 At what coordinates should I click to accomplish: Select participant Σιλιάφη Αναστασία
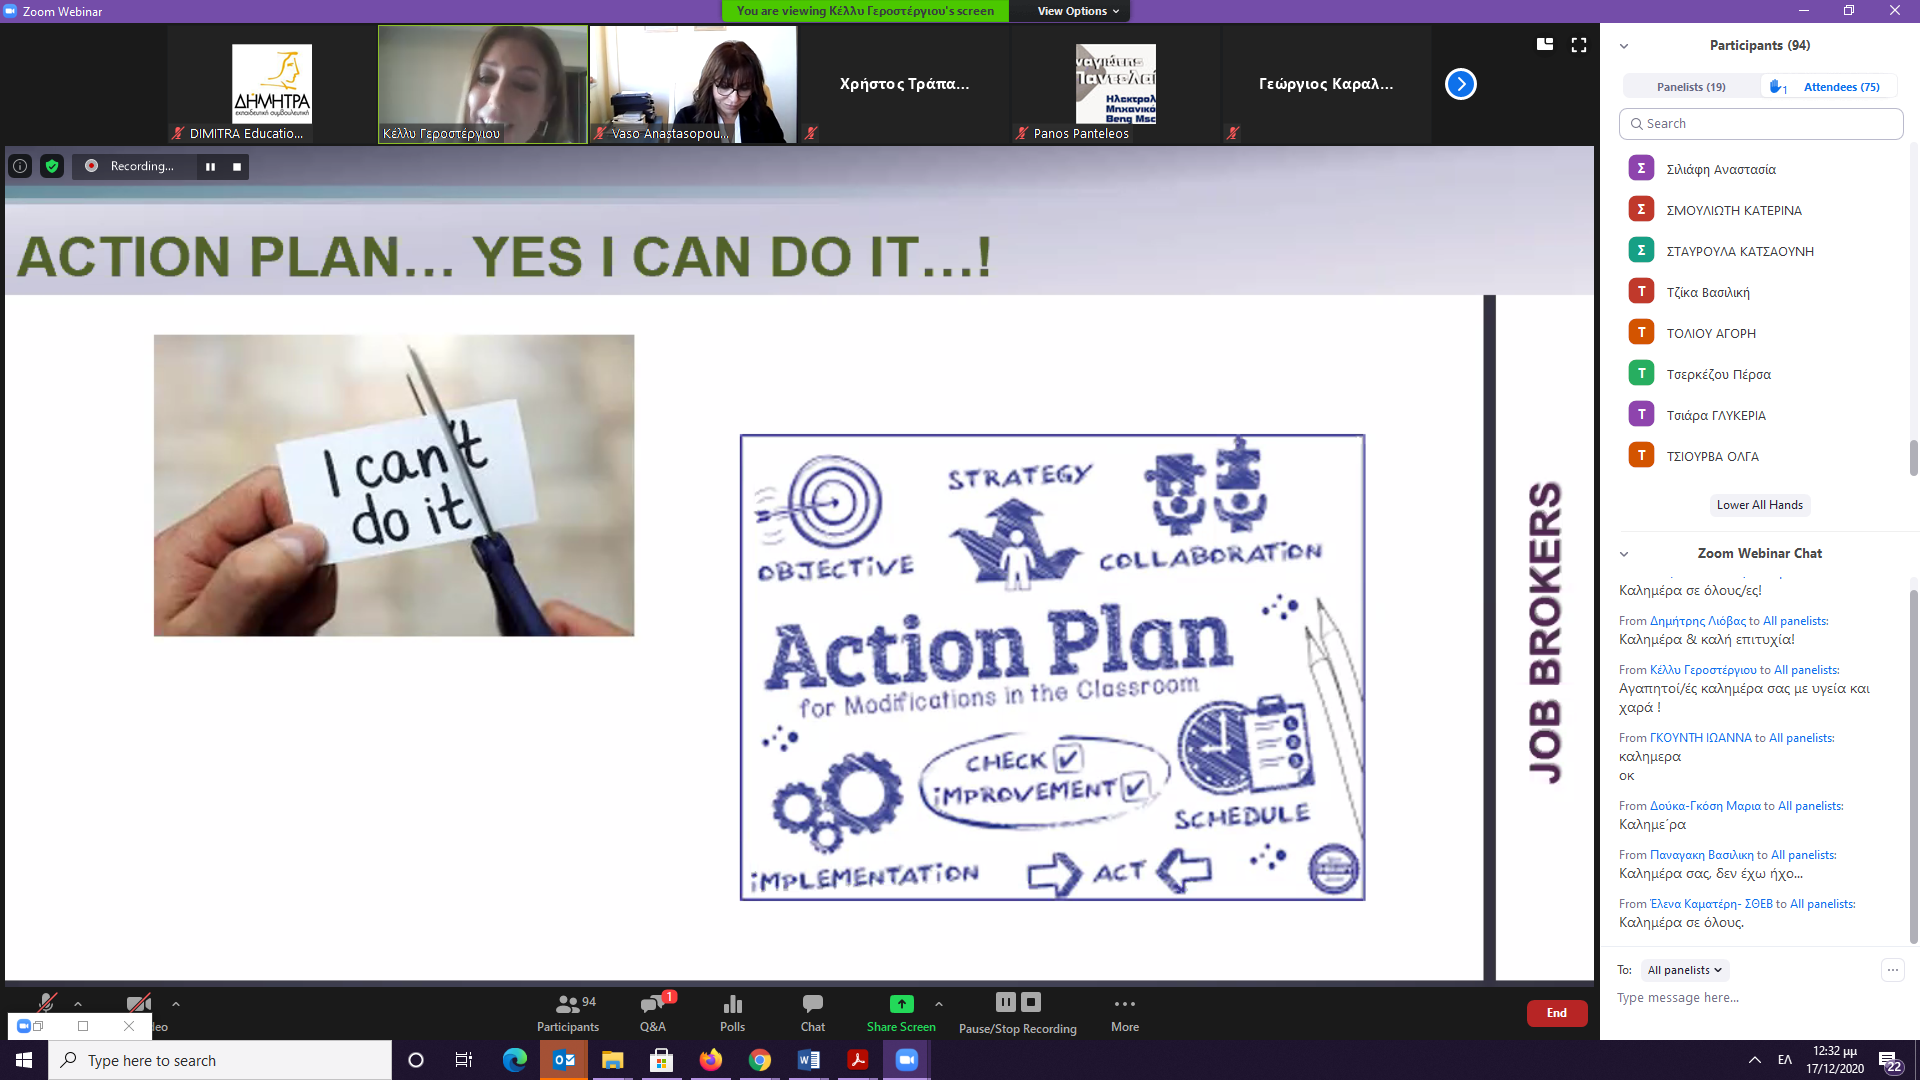(x=1760, y=169)
